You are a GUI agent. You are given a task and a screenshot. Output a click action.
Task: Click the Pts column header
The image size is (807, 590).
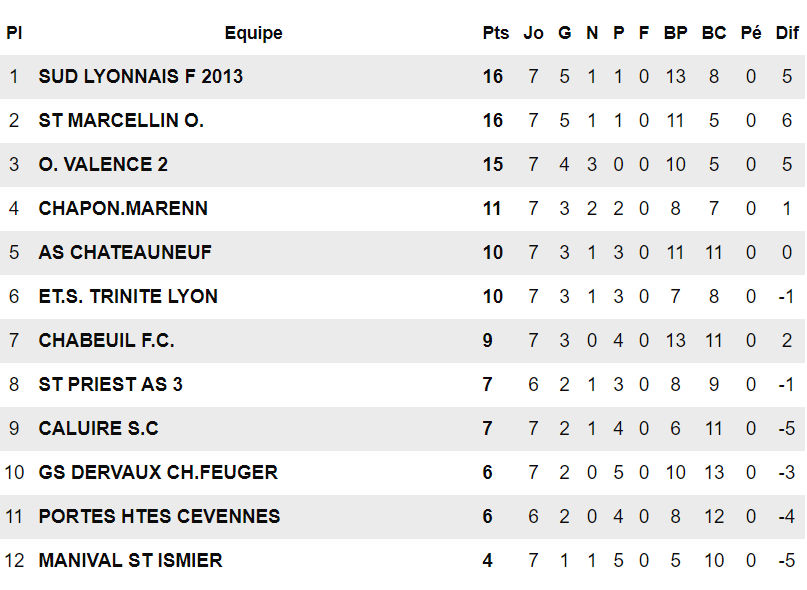click(x=495, y=33)
